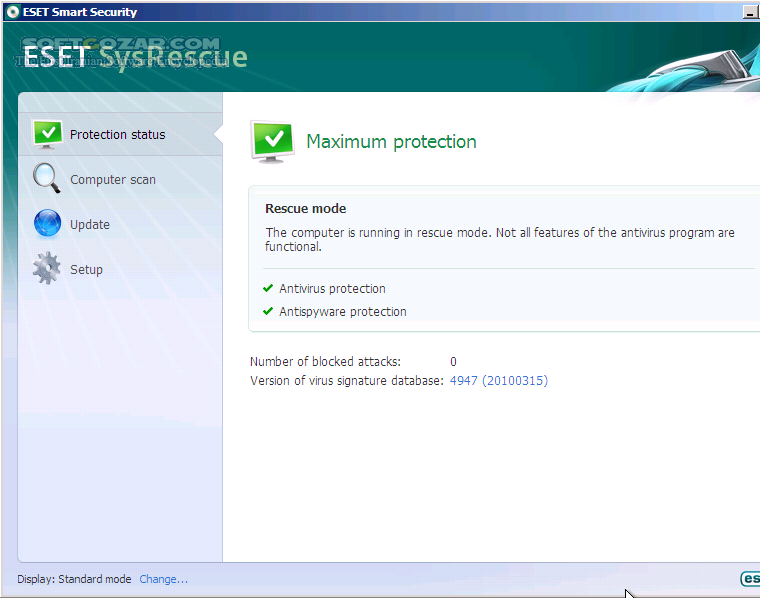Click Version of virus signature database label
The height and width of the screenshot is (598, 760).
tap(347, 380)
